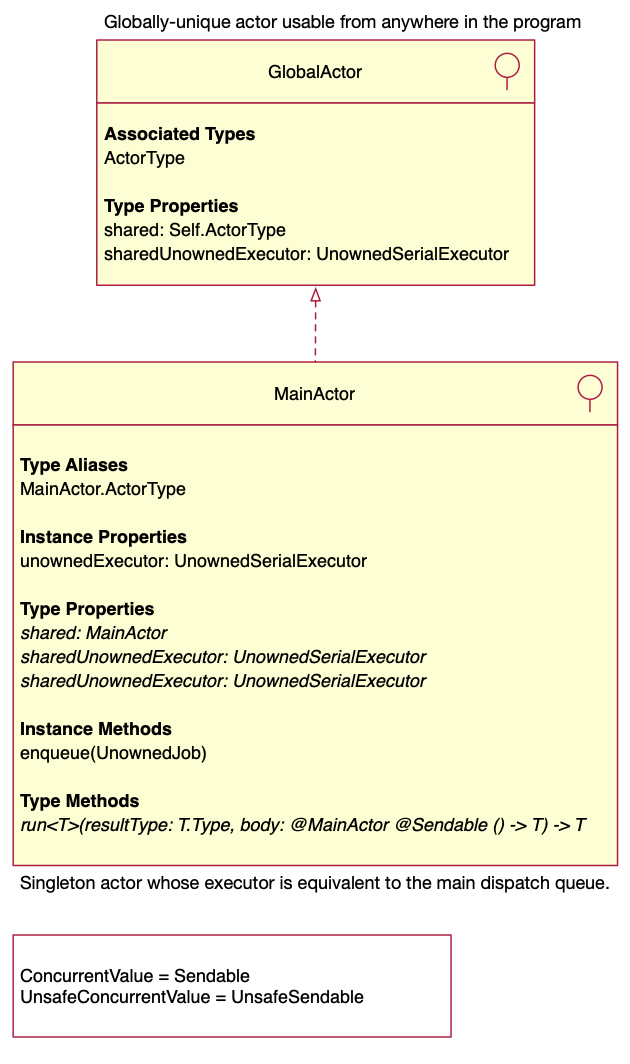Select the ActorType associated type entry
The width and height of the screenshot is (630, 1064).
145,158
